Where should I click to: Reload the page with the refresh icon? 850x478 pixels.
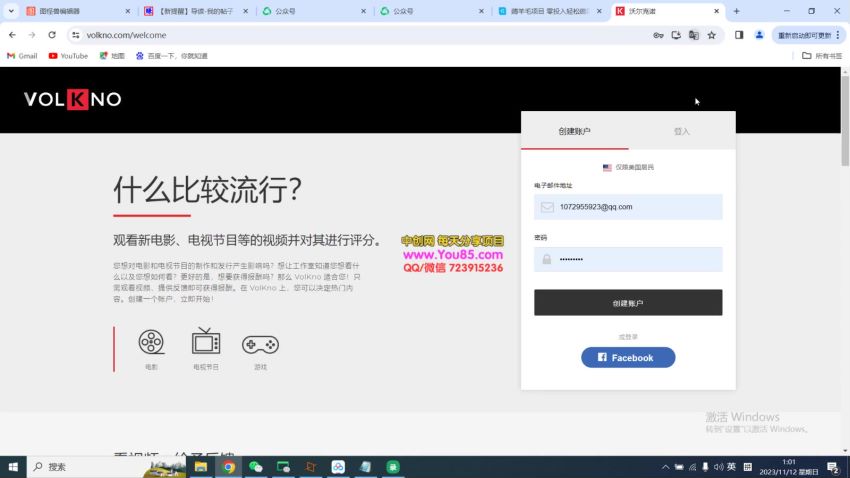pyautogui.click(x=52, y=35)
